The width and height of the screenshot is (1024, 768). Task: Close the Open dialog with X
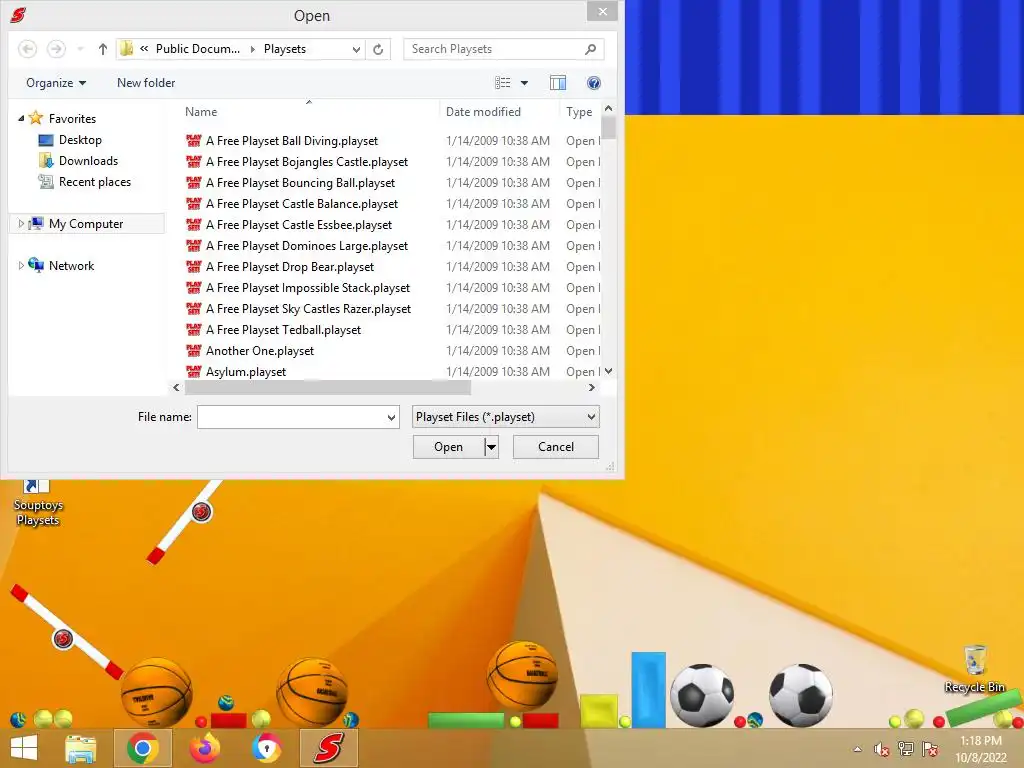tap(603, 11)
